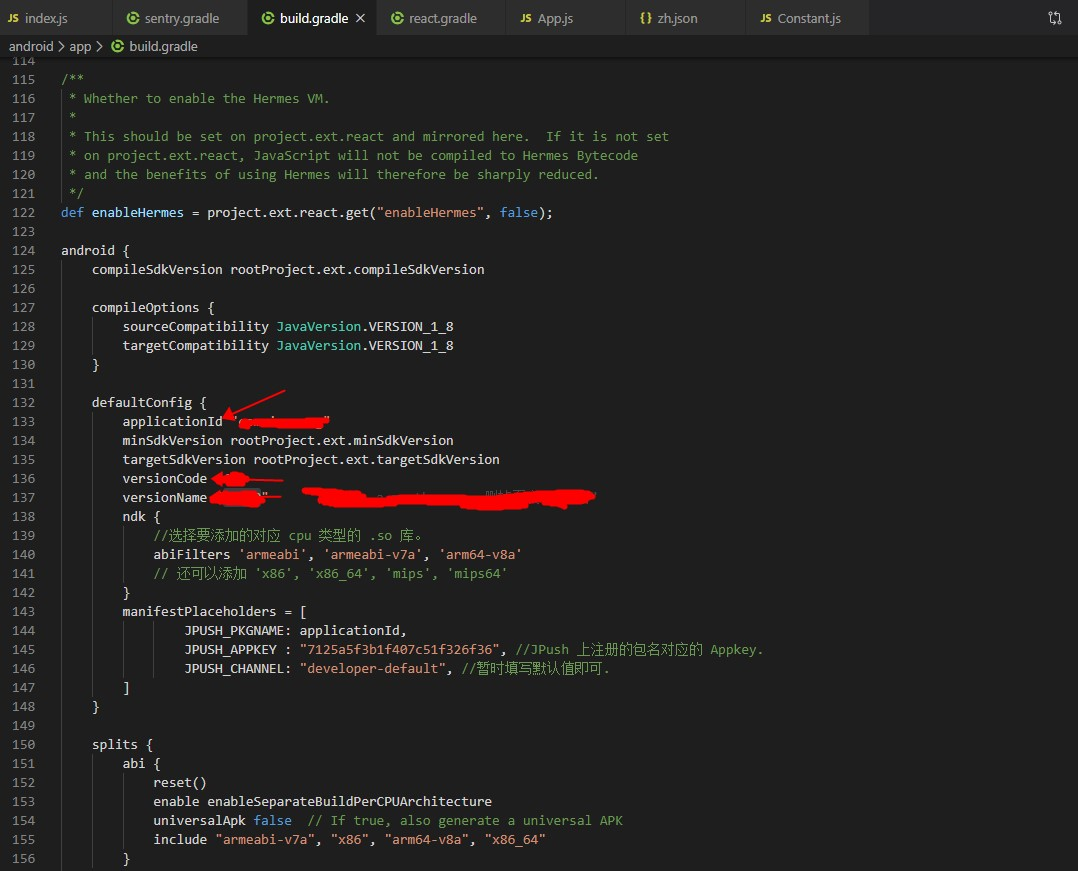Click line number 132 in the gutter
Image resolution: width=1078 pixels, height=871 pixels.
click(x=23, y=402)
